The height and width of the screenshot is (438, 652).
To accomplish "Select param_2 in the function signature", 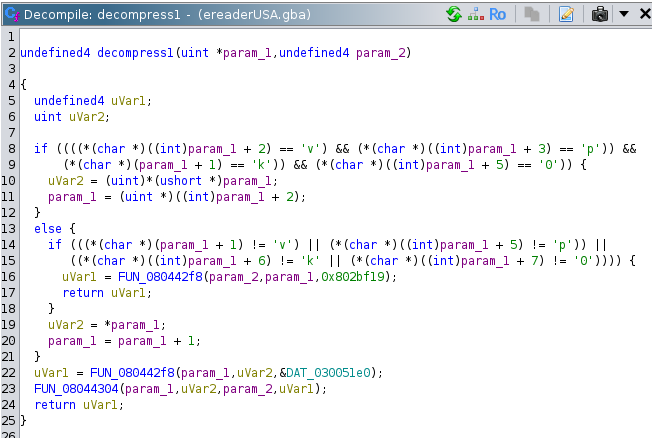I will pyautogui.click(x=380, y=53).
